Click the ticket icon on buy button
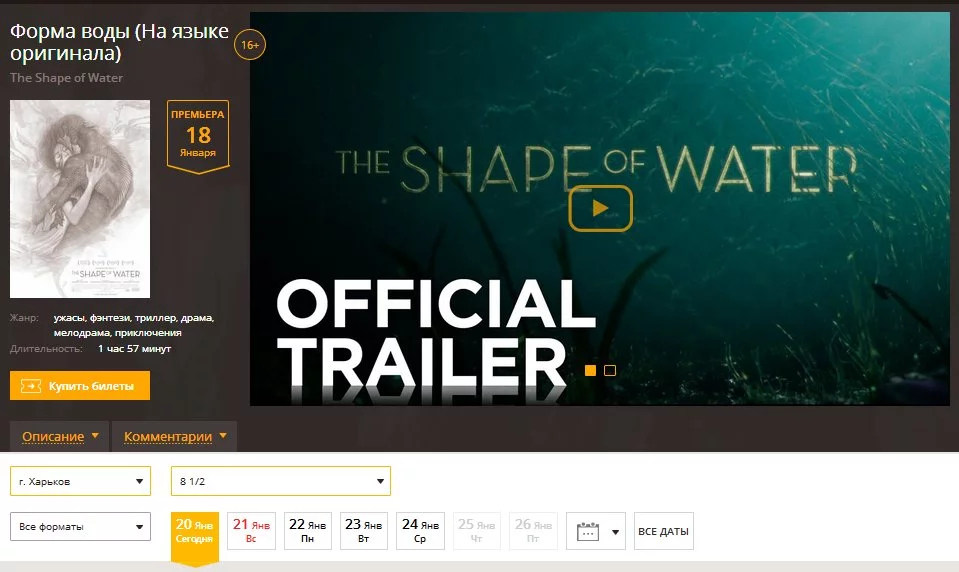The height and width of the screenshot is (572, 959). 31,386
